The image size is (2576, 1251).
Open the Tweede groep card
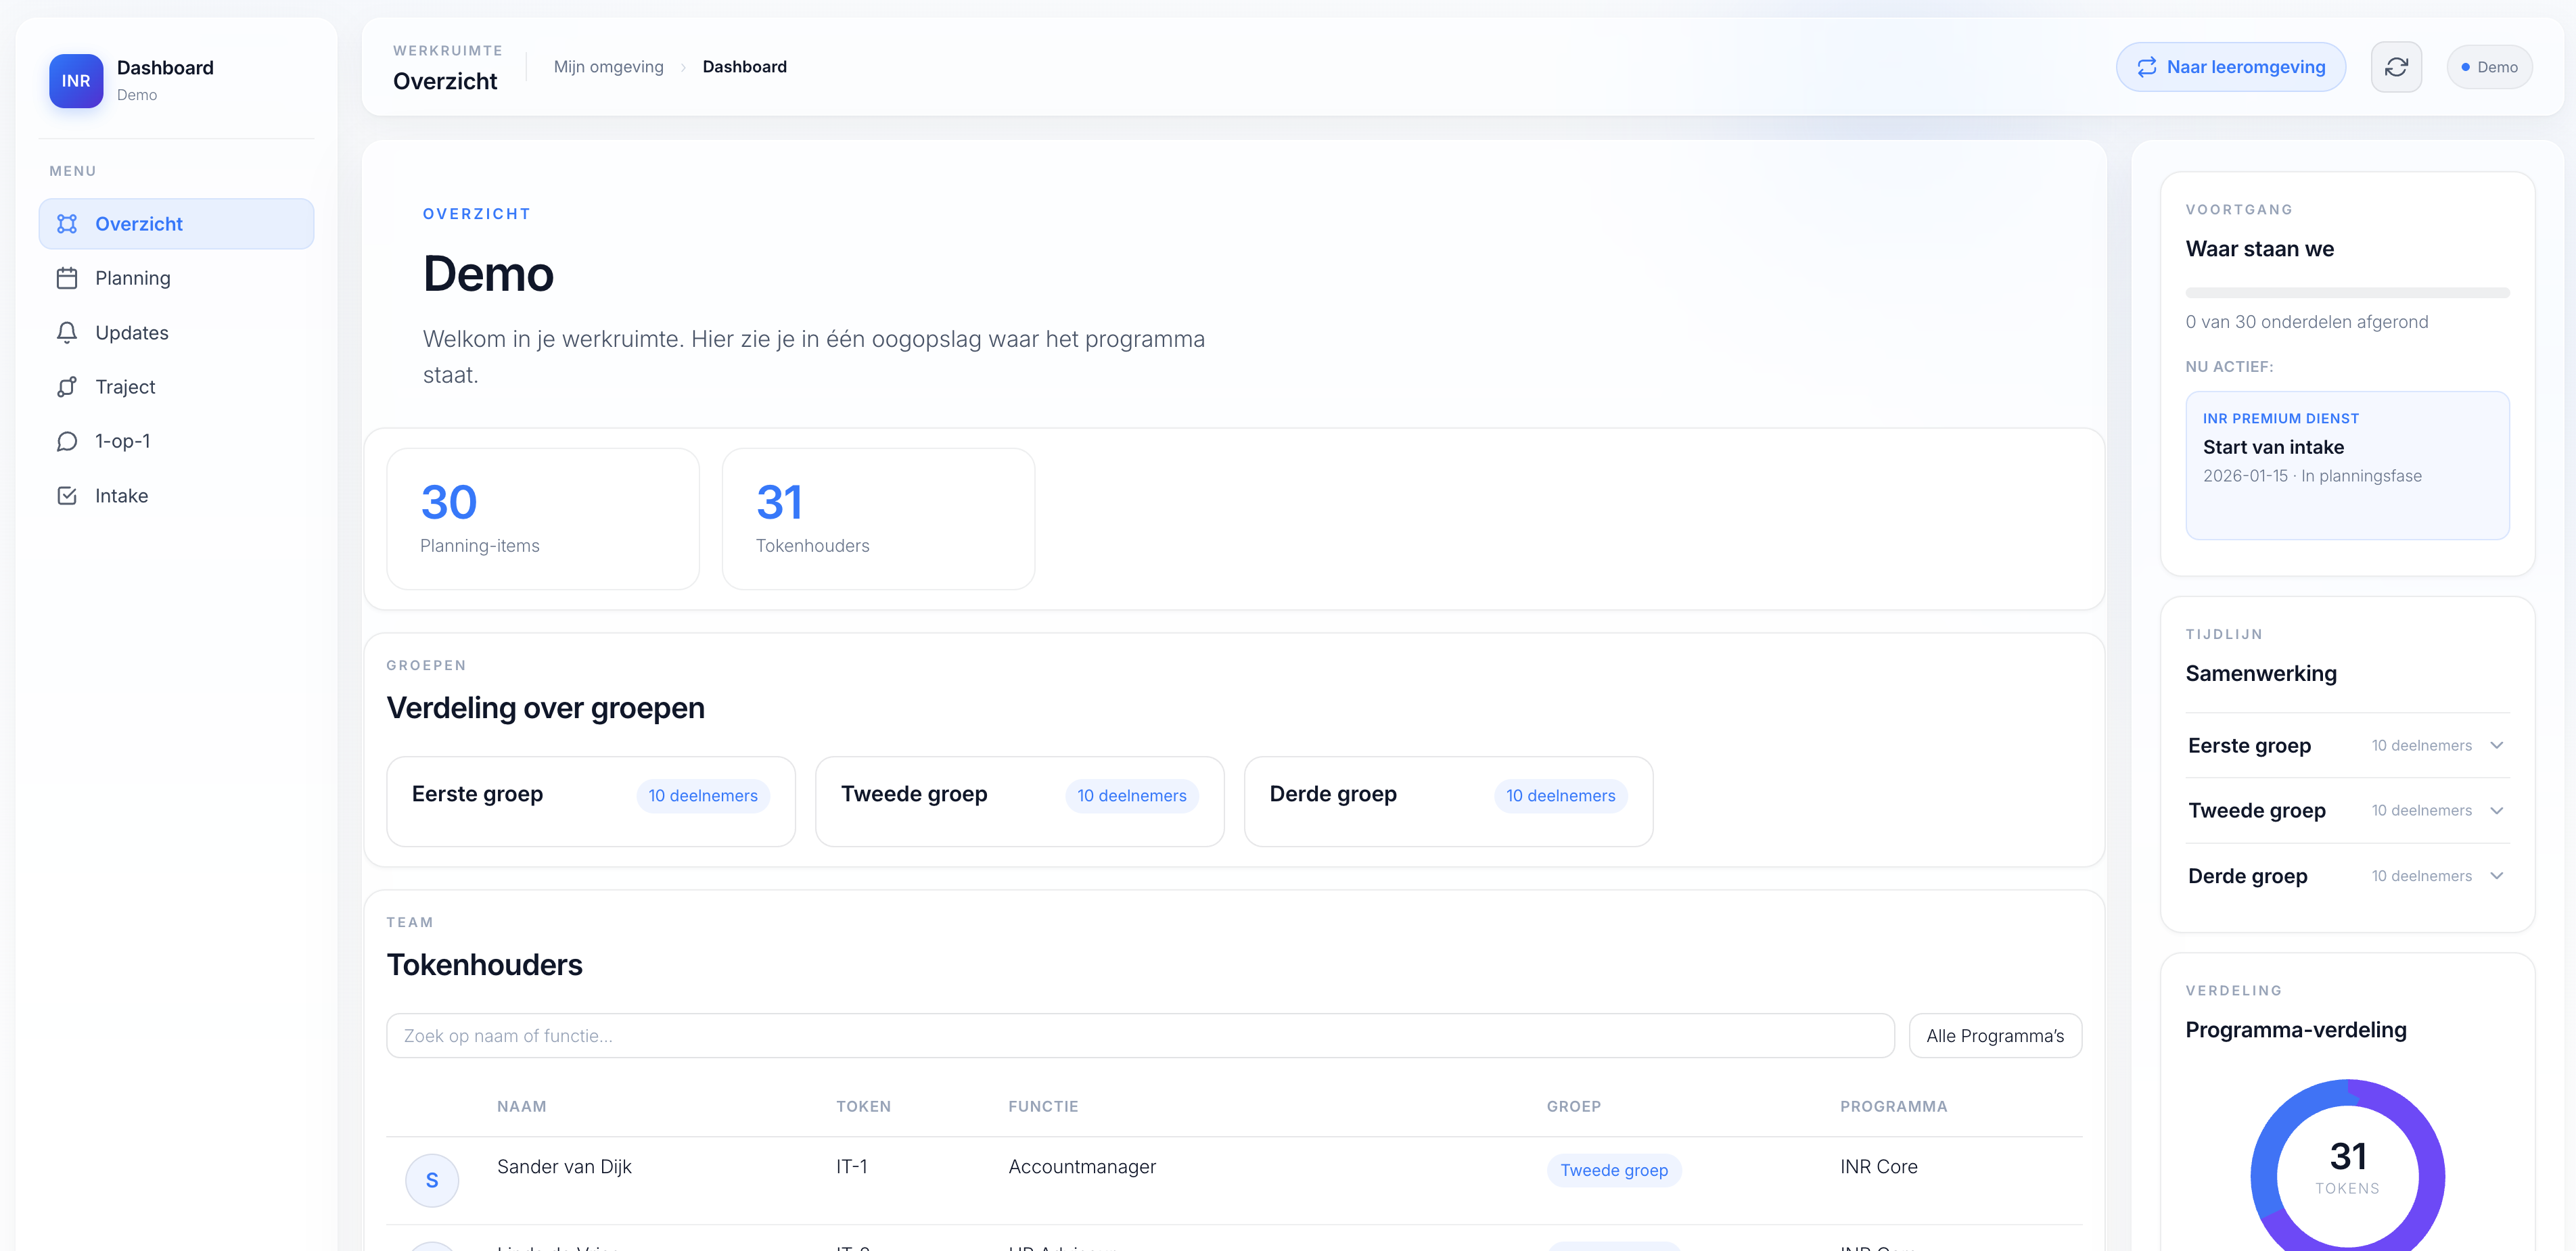[x=1019, y=801]
